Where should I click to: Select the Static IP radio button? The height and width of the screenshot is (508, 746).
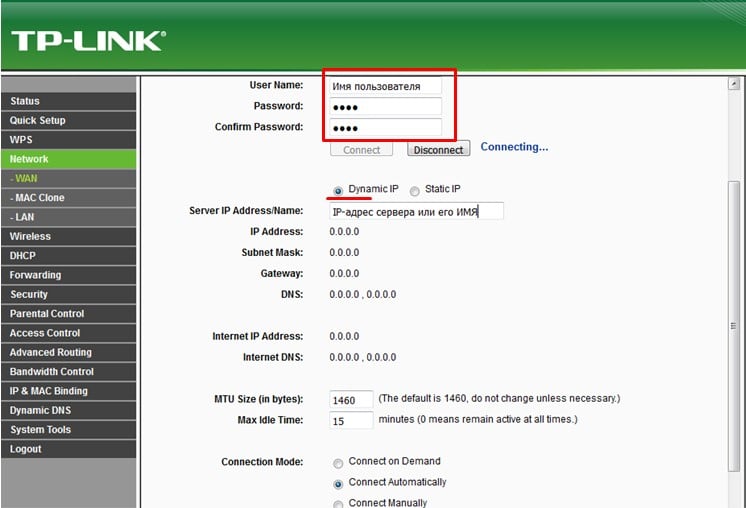[x=415, y=190]
